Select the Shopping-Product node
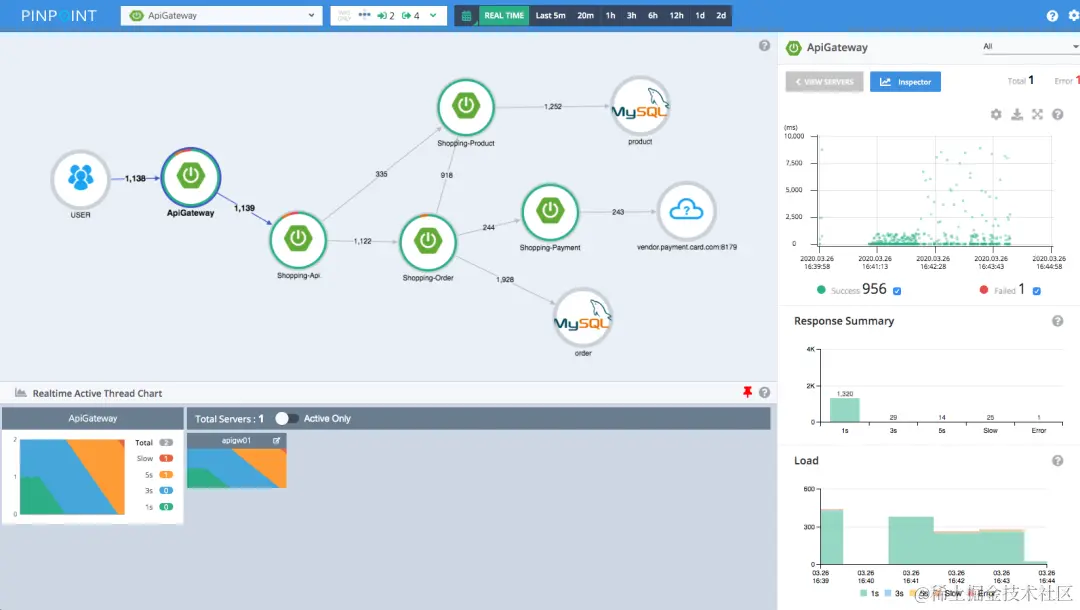The width and height of the screenshot is (1080, 610). coord(466,107)
